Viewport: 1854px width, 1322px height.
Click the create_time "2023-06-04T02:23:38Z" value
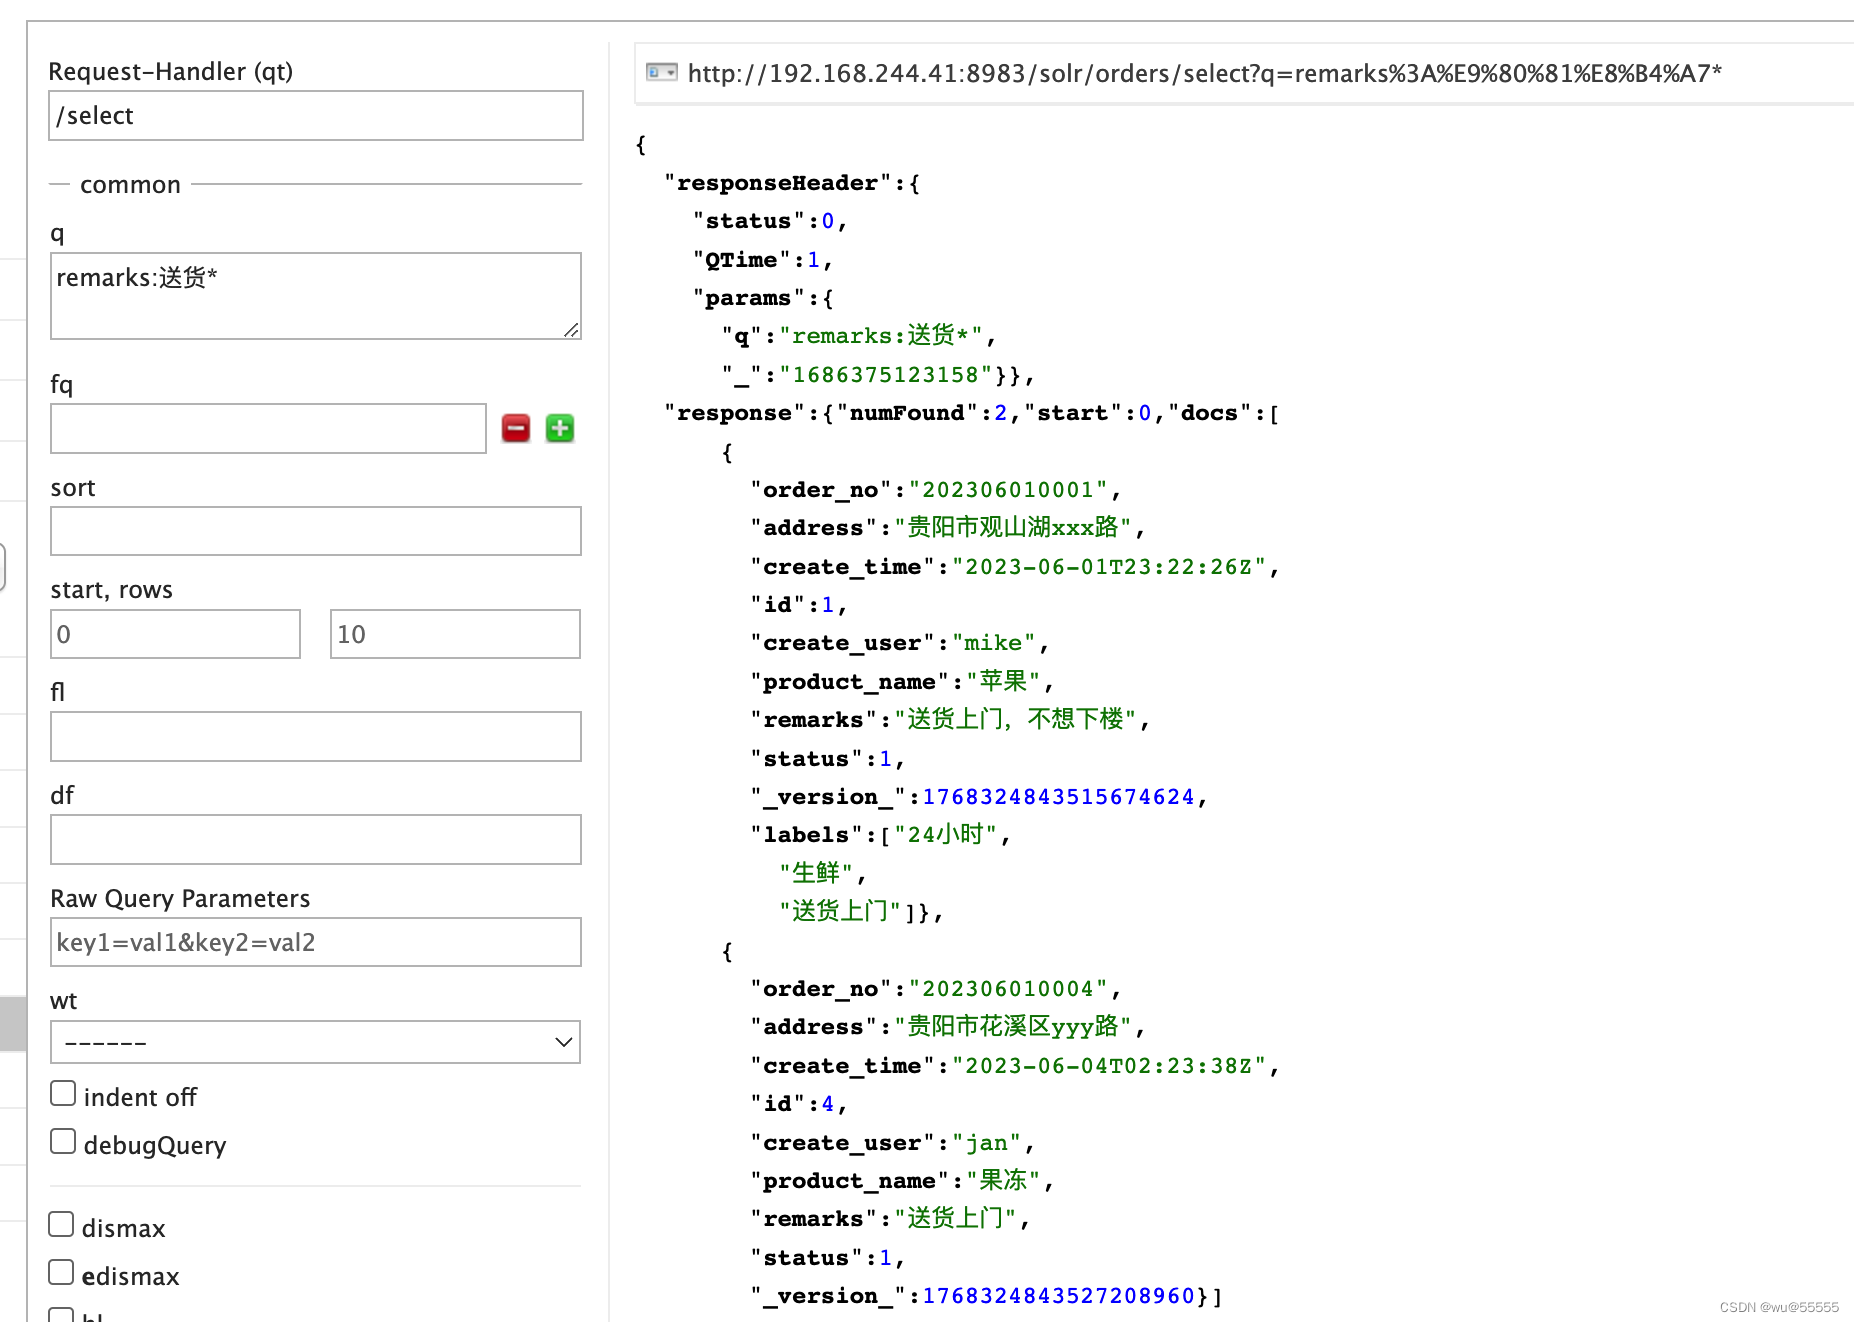[1109, 1066]
